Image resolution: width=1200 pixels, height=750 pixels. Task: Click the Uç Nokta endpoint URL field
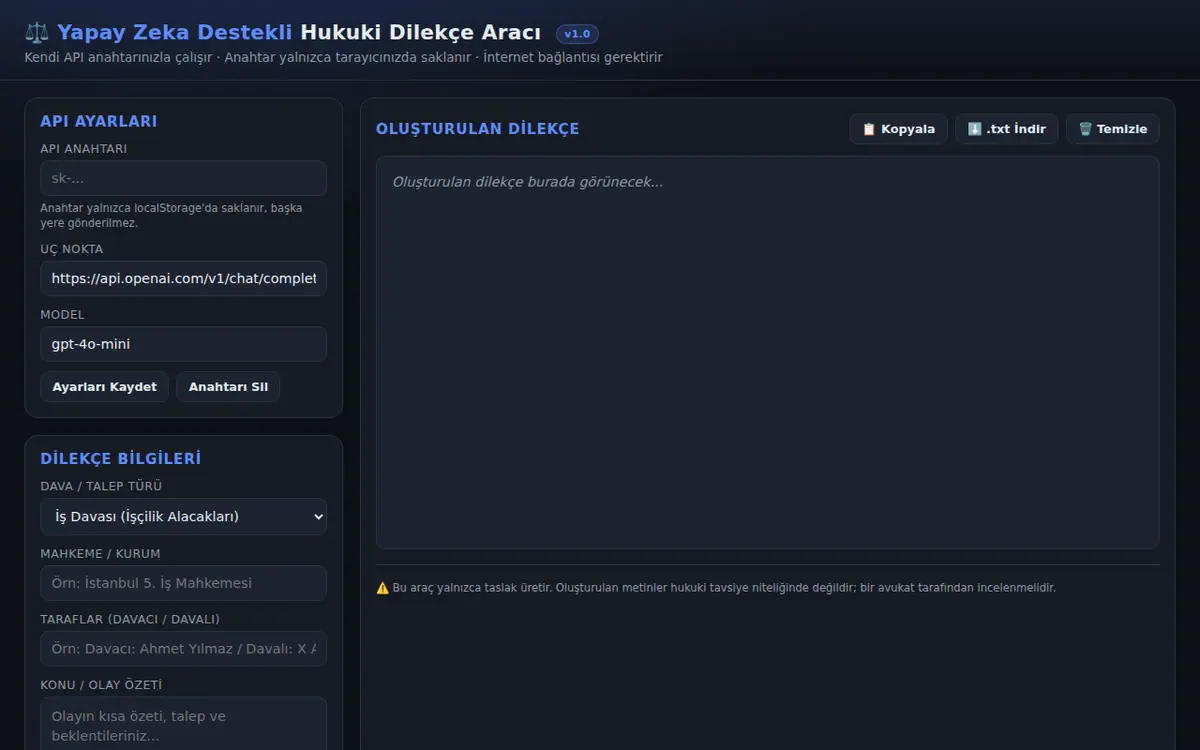click(183, 278)
